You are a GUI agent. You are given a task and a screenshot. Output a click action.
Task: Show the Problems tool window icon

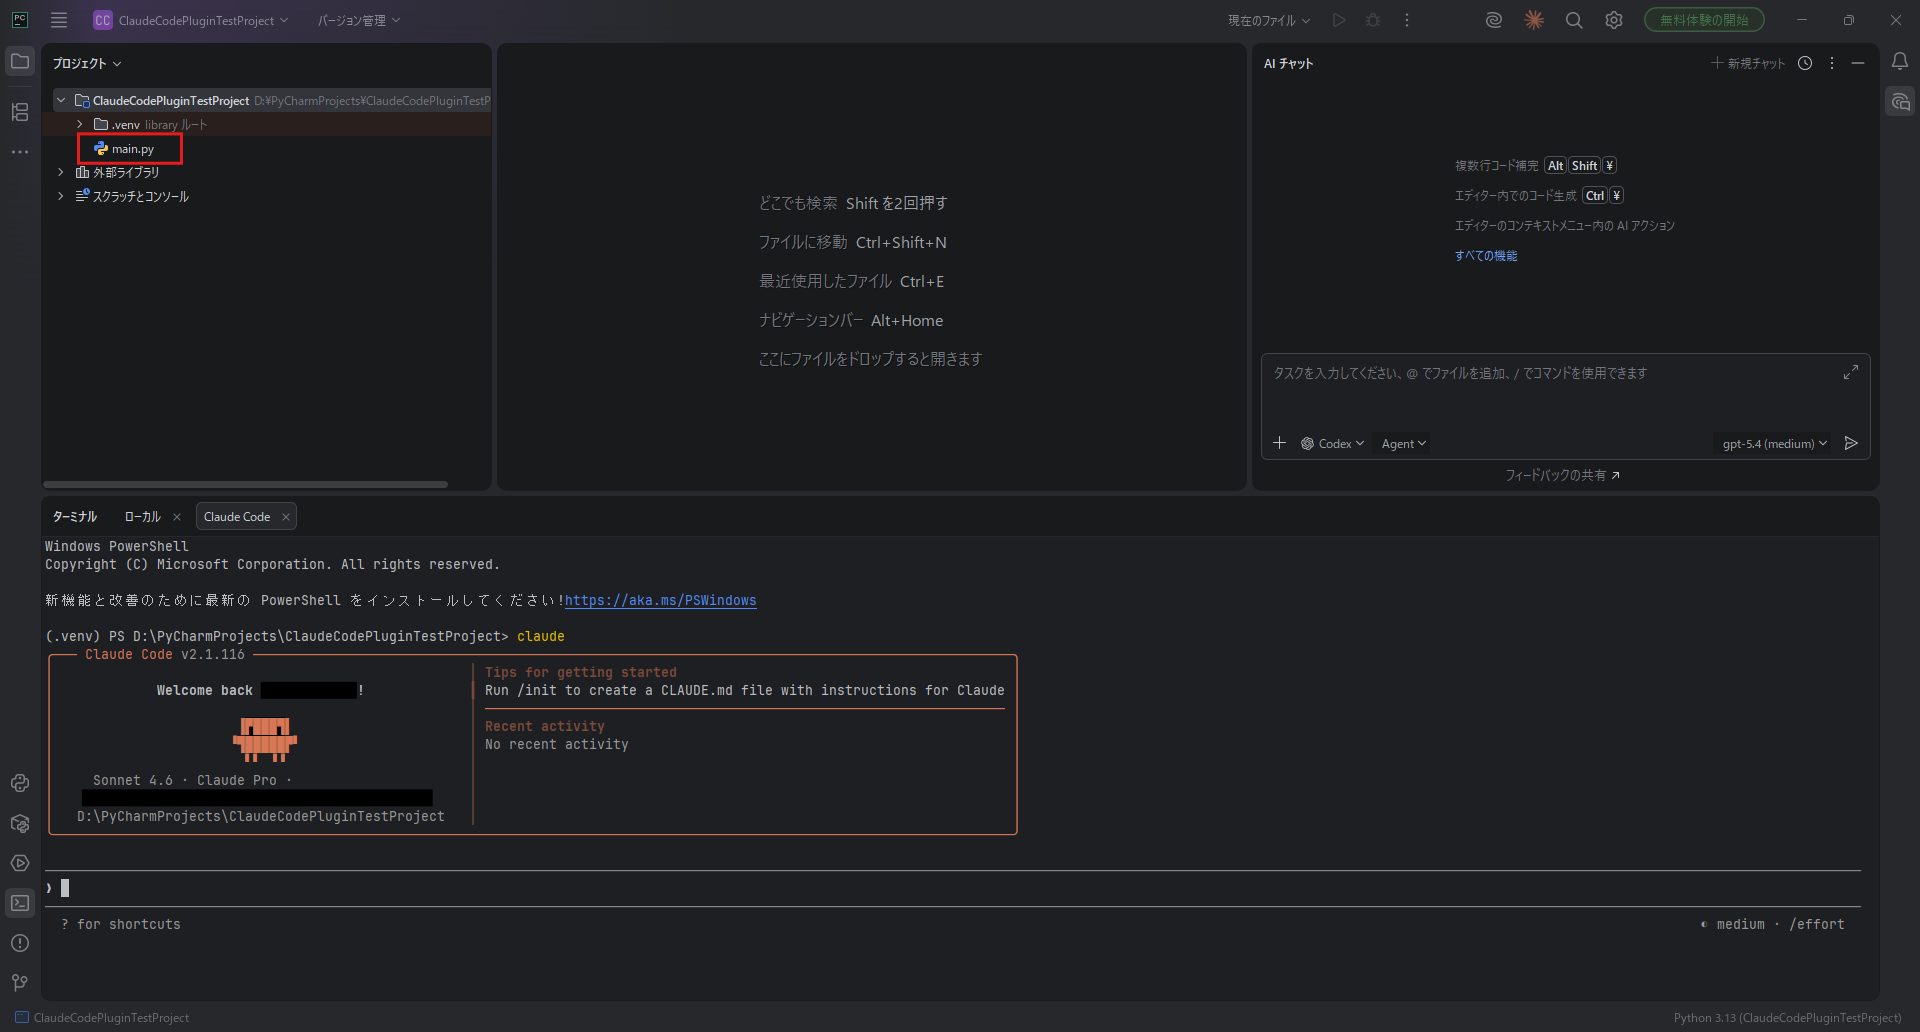click(20, 943)
